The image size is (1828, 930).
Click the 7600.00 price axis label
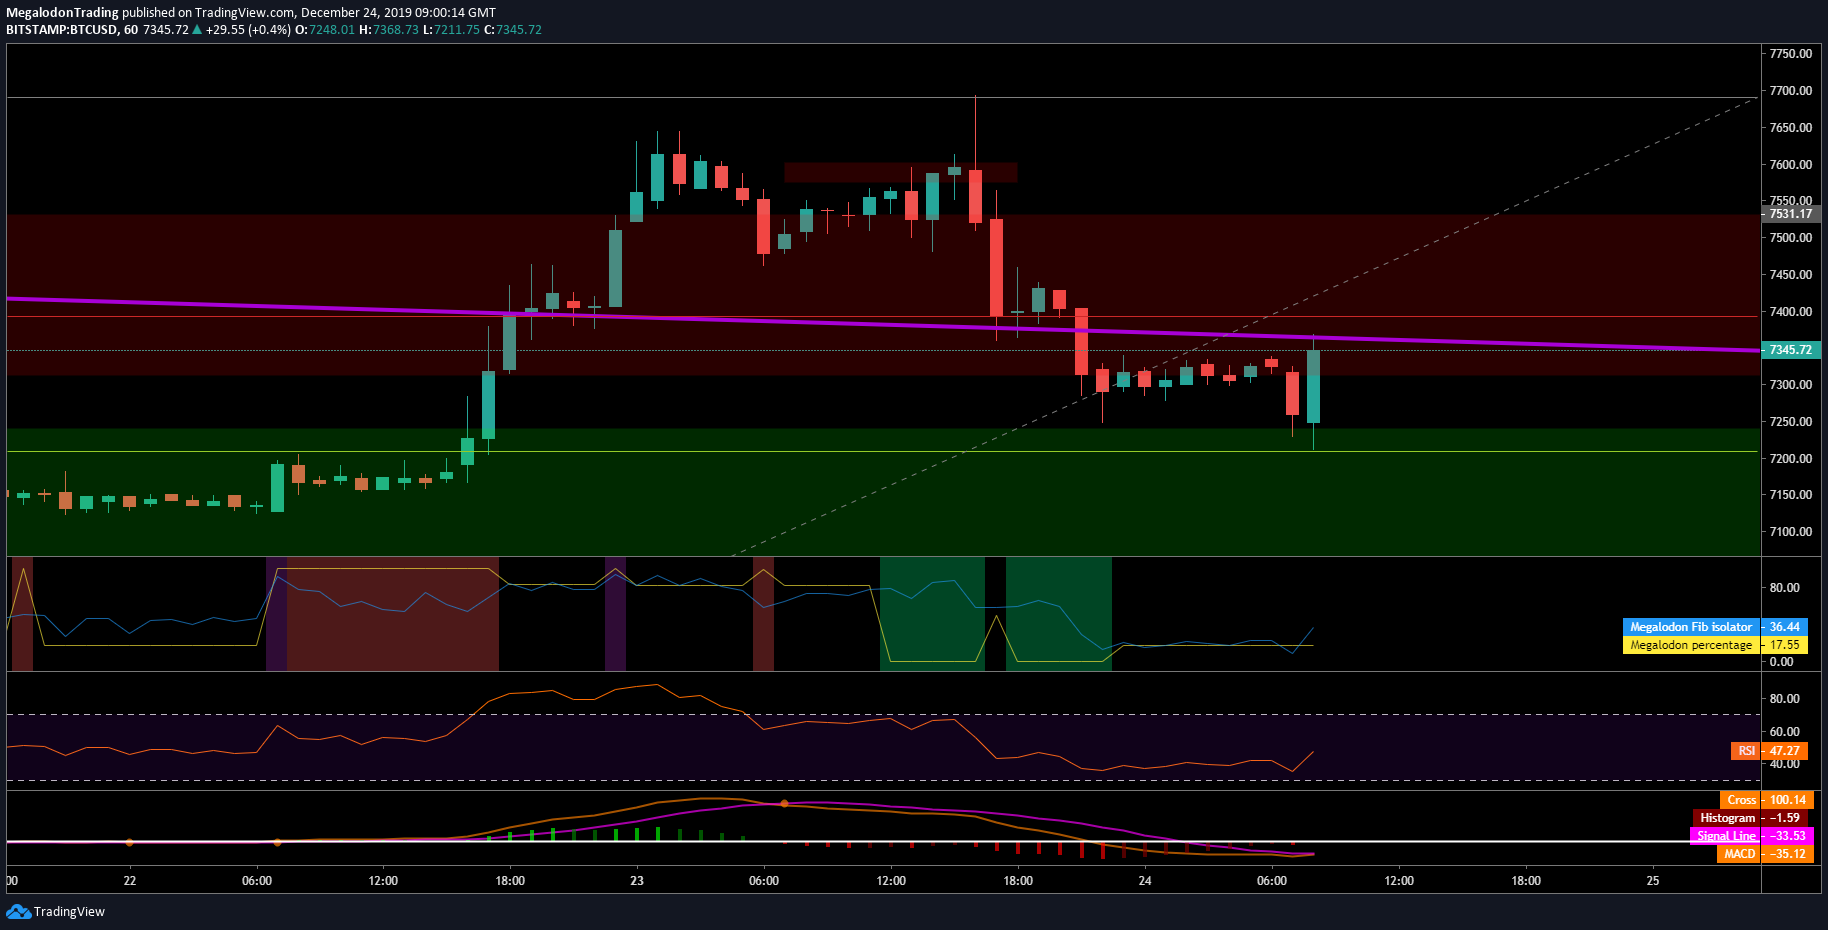coord(1790,165)
